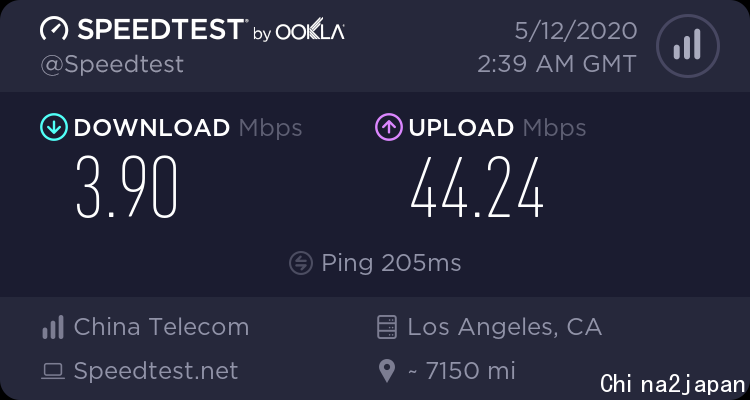Click the China Telecom provider name
750x400 pixels.
tap(161, 327)
